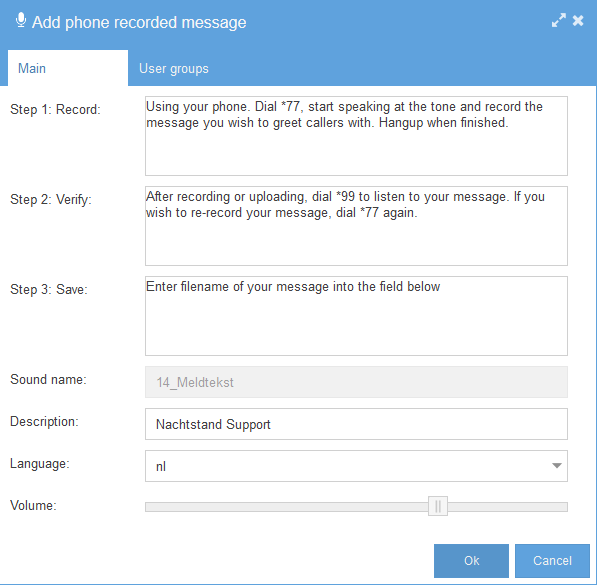The image size is (597, 585).
Task: Confirm the dialog with the Ok button
Action: [471, 561]
